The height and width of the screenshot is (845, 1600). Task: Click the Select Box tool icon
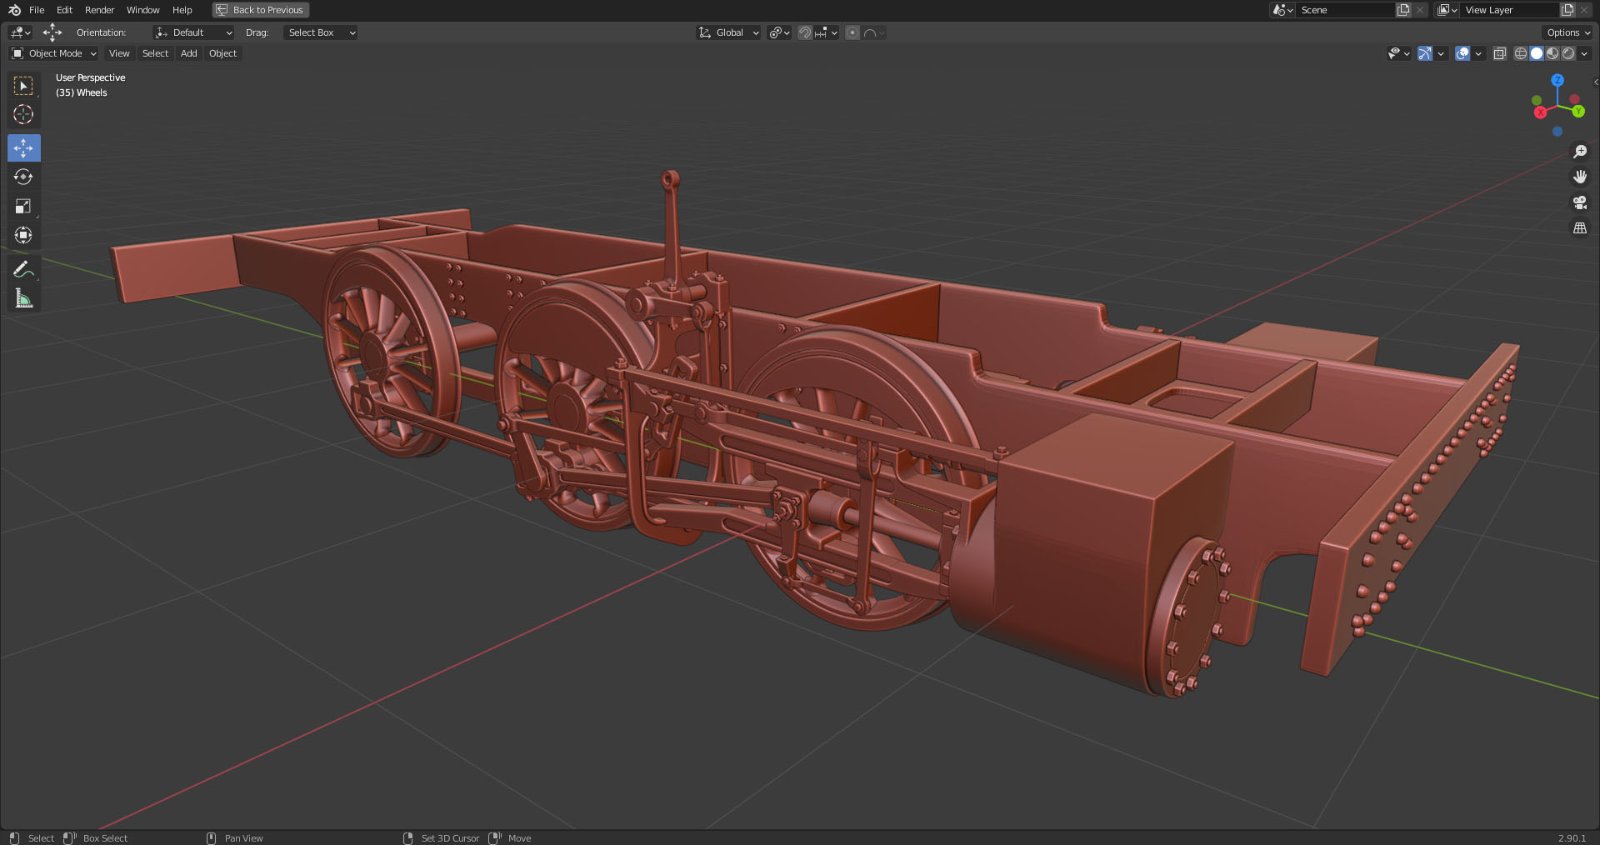[x=23, y=86]
